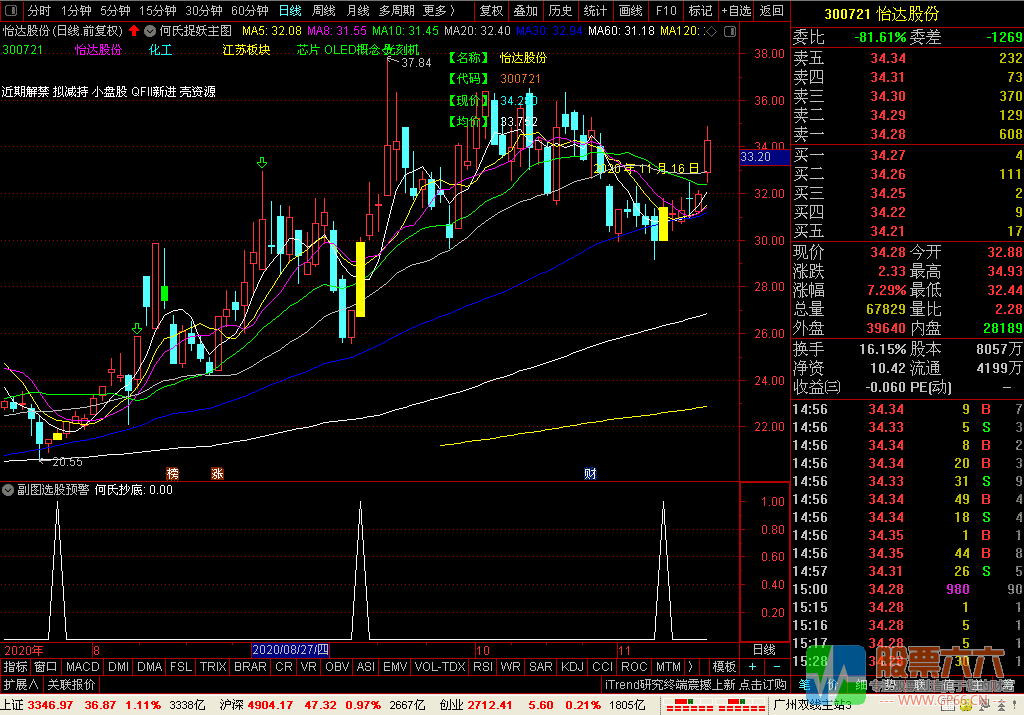Collapse the 副图选股预警 sub-chart indicator panel
Screen dimensions: 1024x715
tap(8, 490)
